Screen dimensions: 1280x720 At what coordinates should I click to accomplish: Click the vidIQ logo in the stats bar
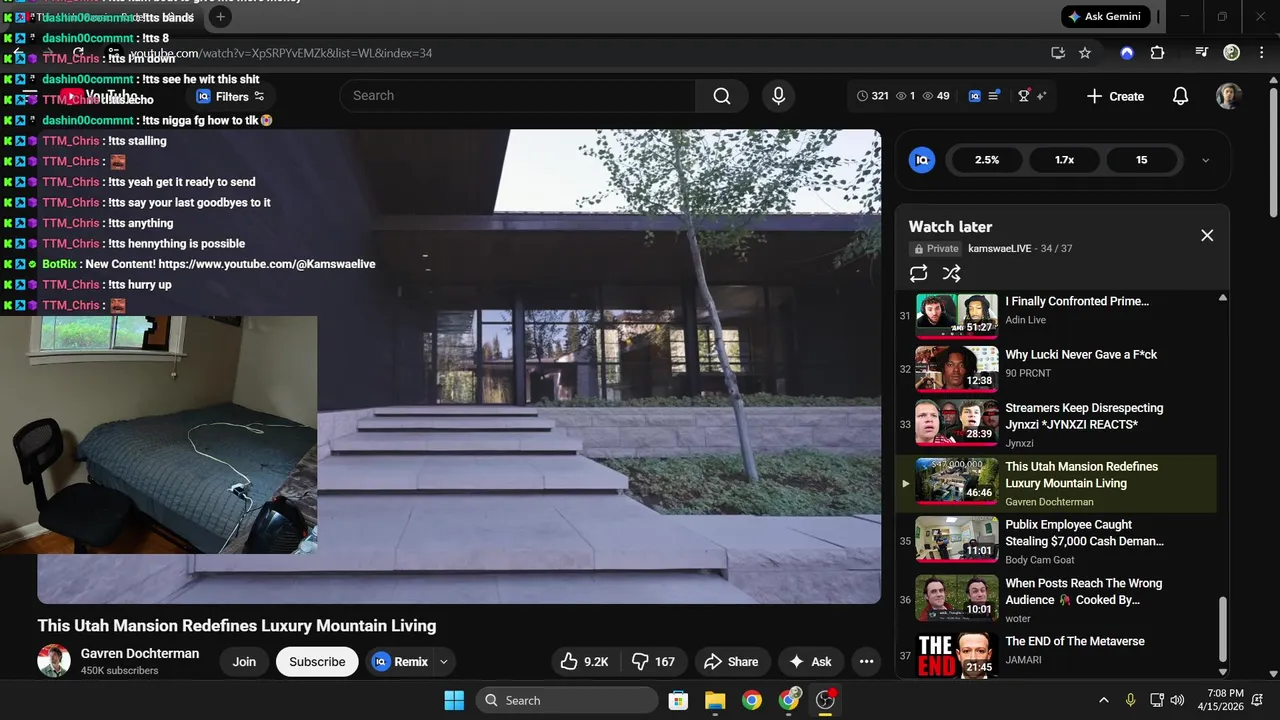pos(975,96)
